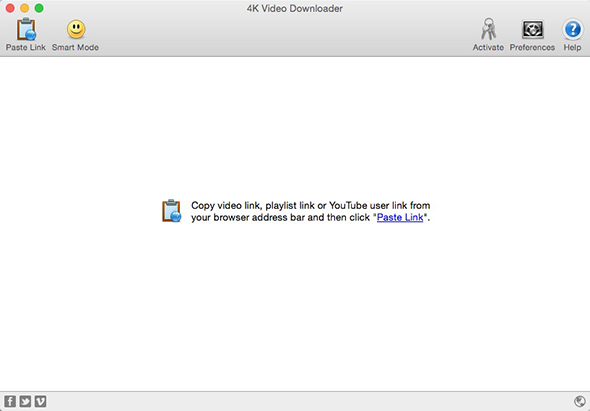590x411 pixels.
Task: Toggle Smart Mode with the smiley icon
Action: (x=76, y=29)
